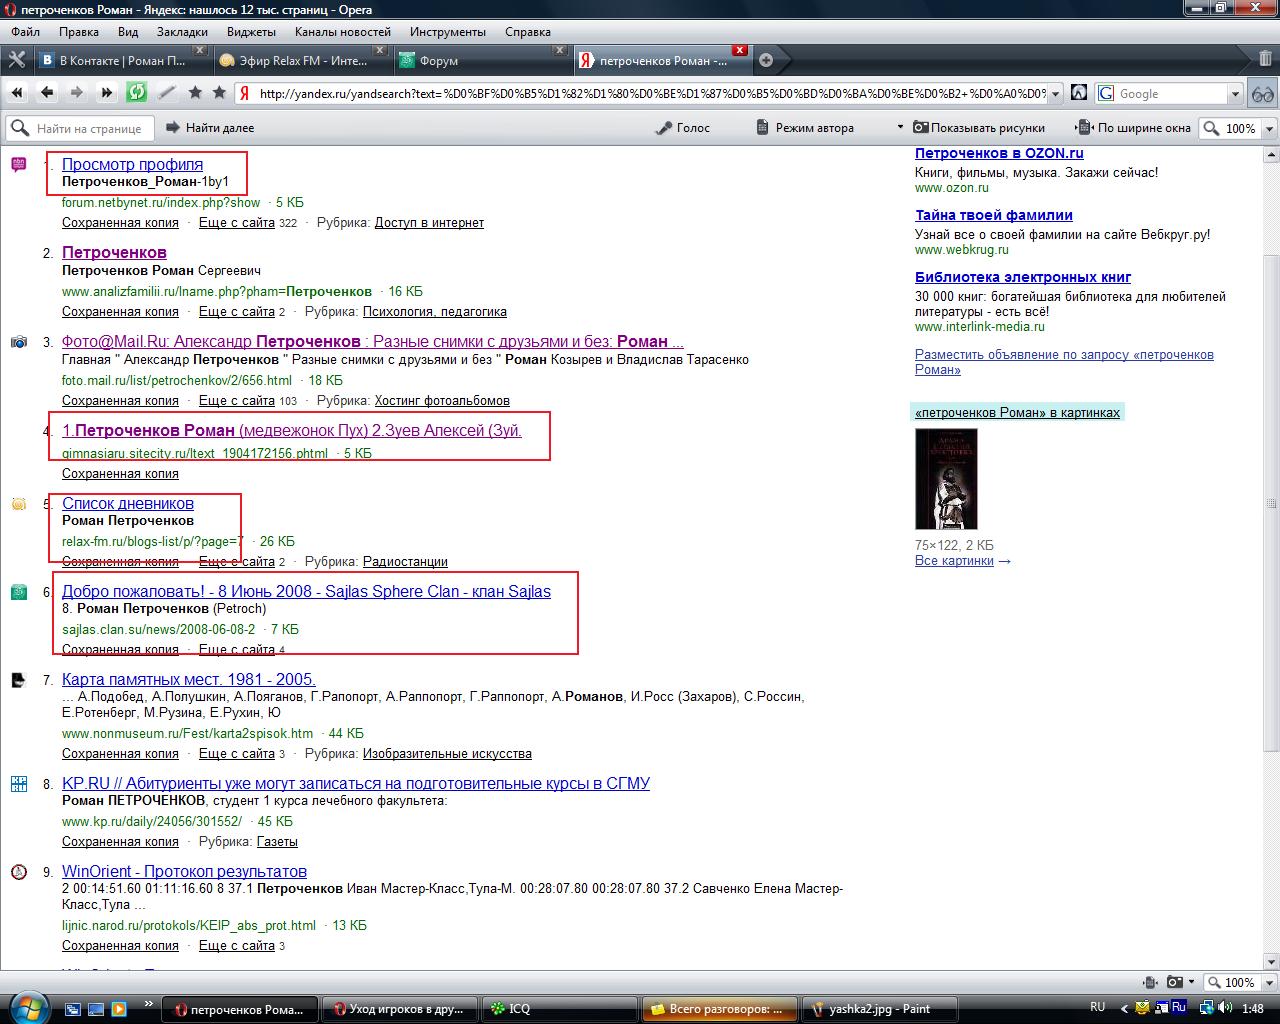Open the Opera panels wrench icon
The width and height of the screenshot is (1280, 1024).
click(16, 60)
